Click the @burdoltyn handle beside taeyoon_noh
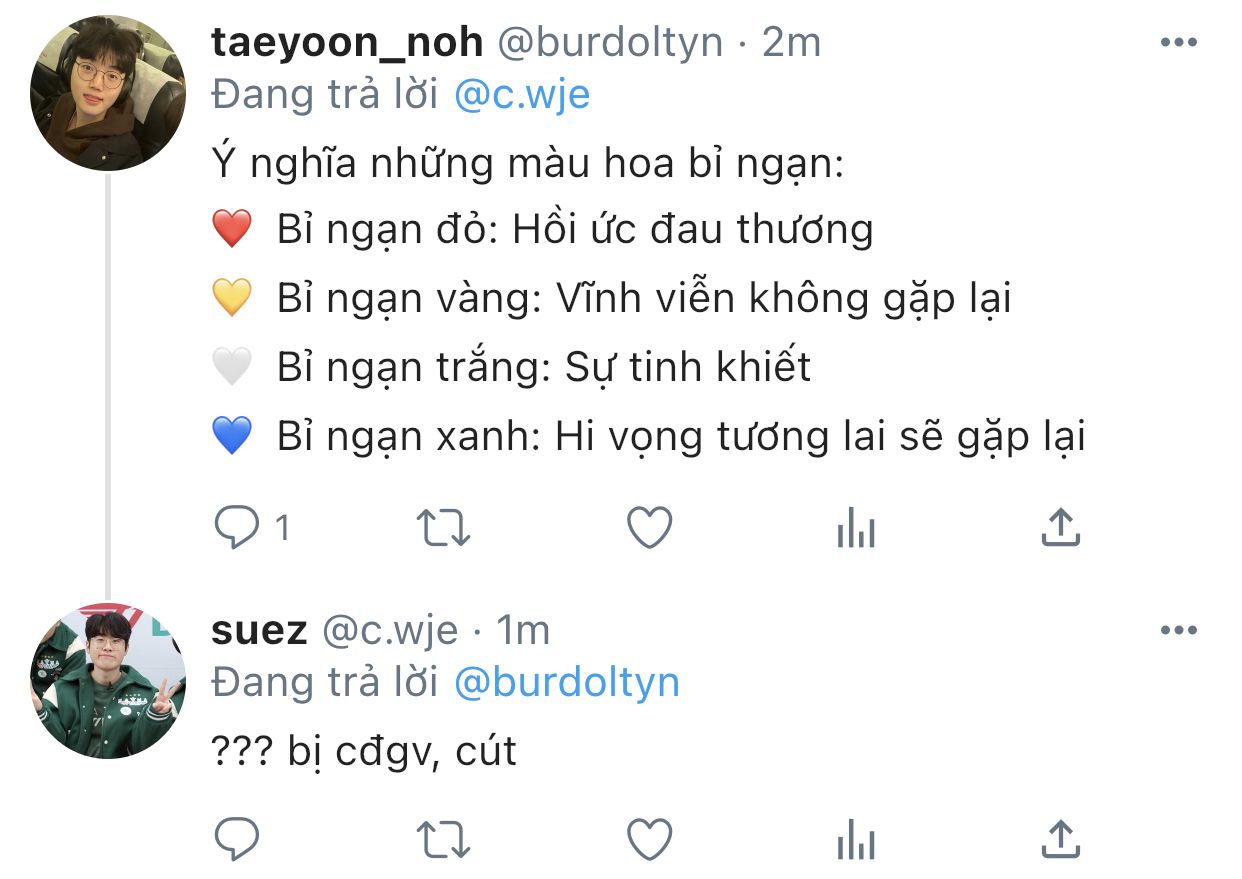1242x879 pixels. click(610, 42)
